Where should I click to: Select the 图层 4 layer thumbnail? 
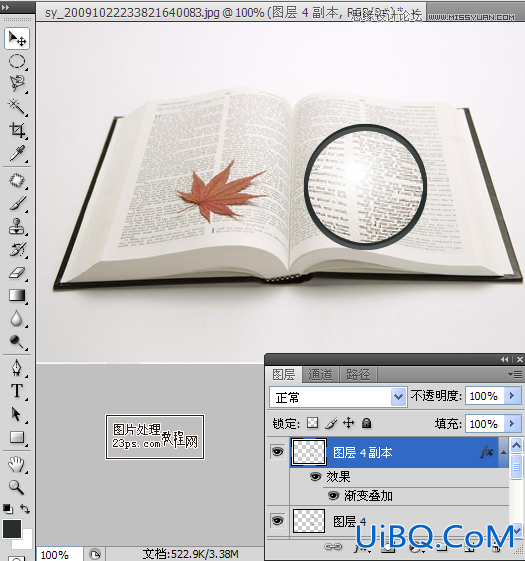coord(309,521)
